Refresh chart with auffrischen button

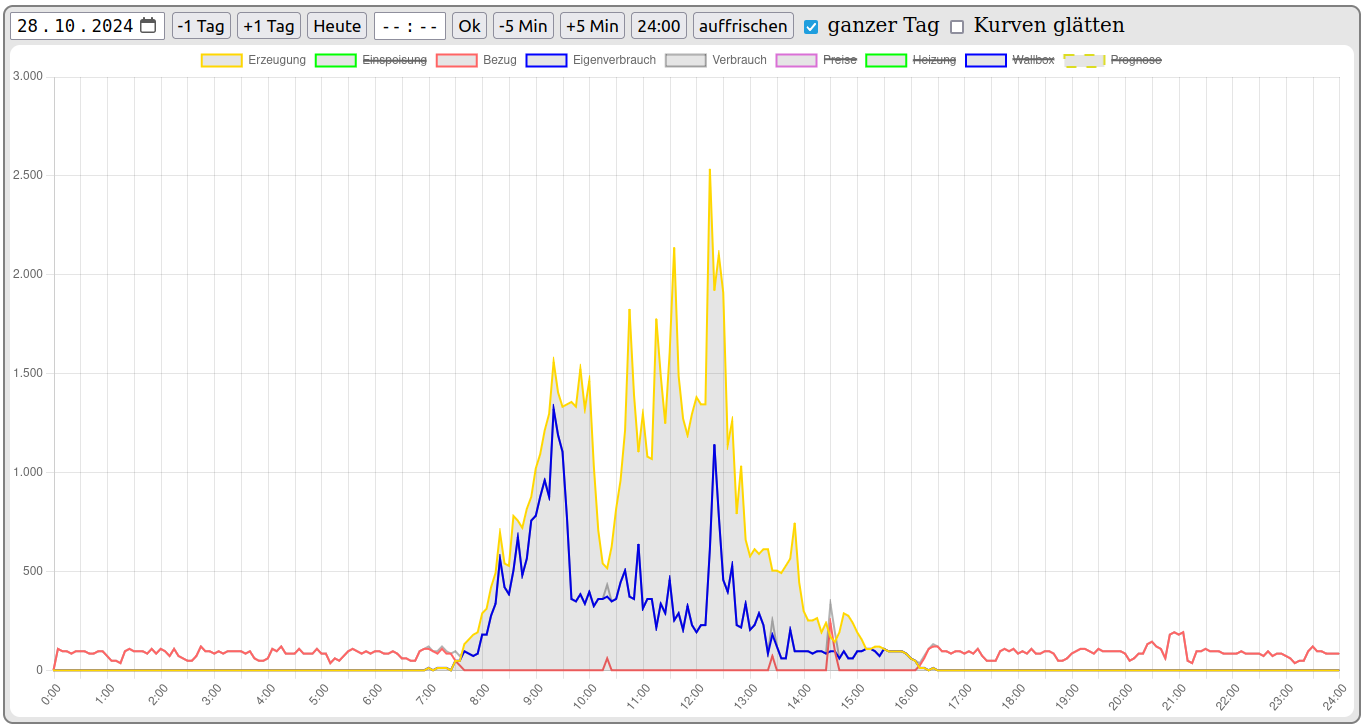coord(743,26)
